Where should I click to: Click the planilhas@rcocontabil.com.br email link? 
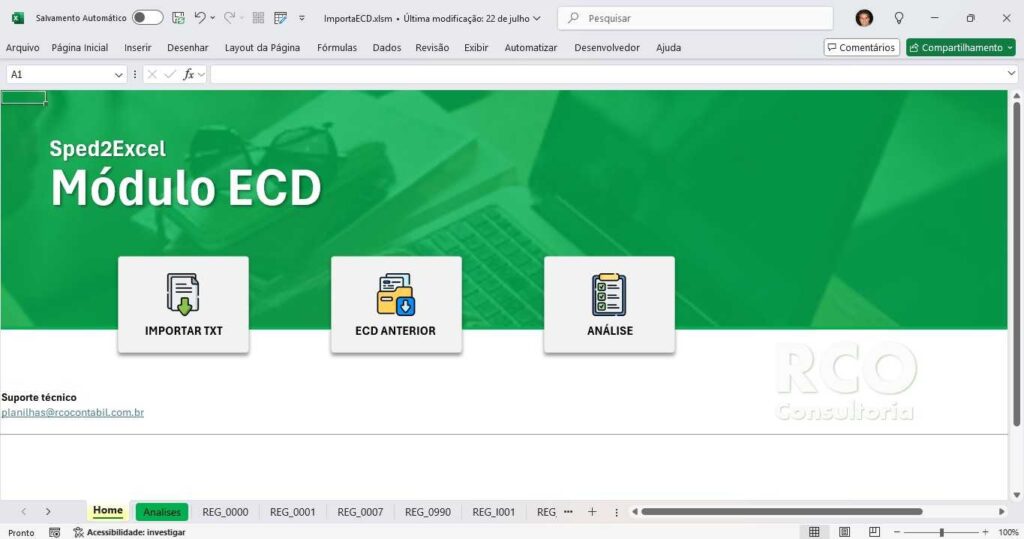[72, 412]
